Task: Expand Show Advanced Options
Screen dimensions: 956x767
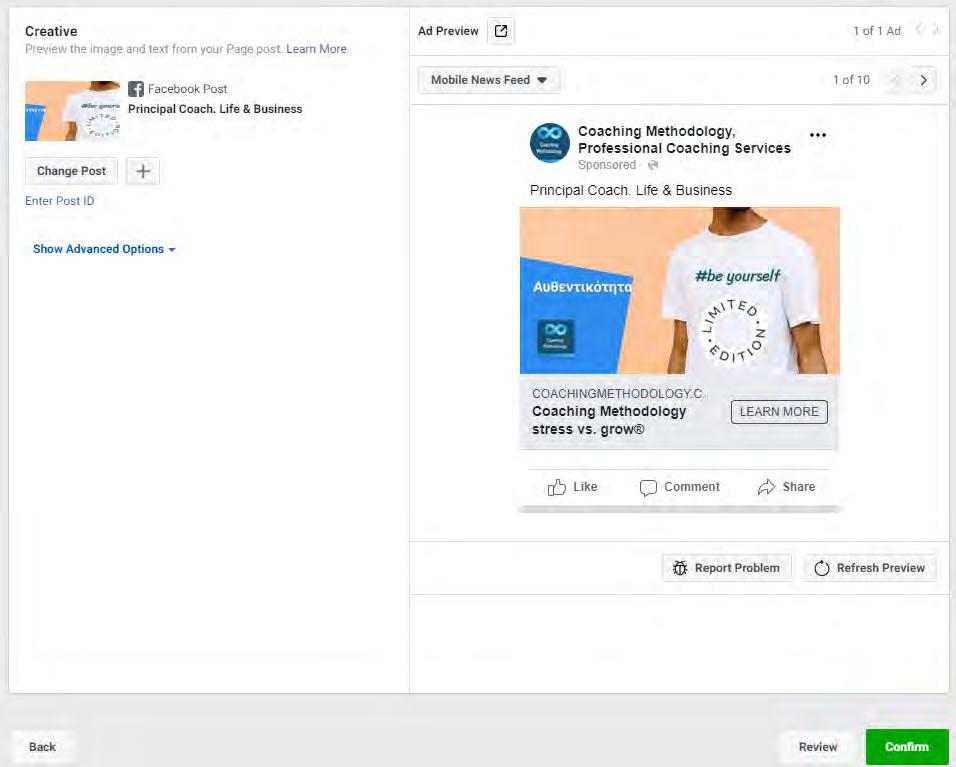Action: coord(104,249)
